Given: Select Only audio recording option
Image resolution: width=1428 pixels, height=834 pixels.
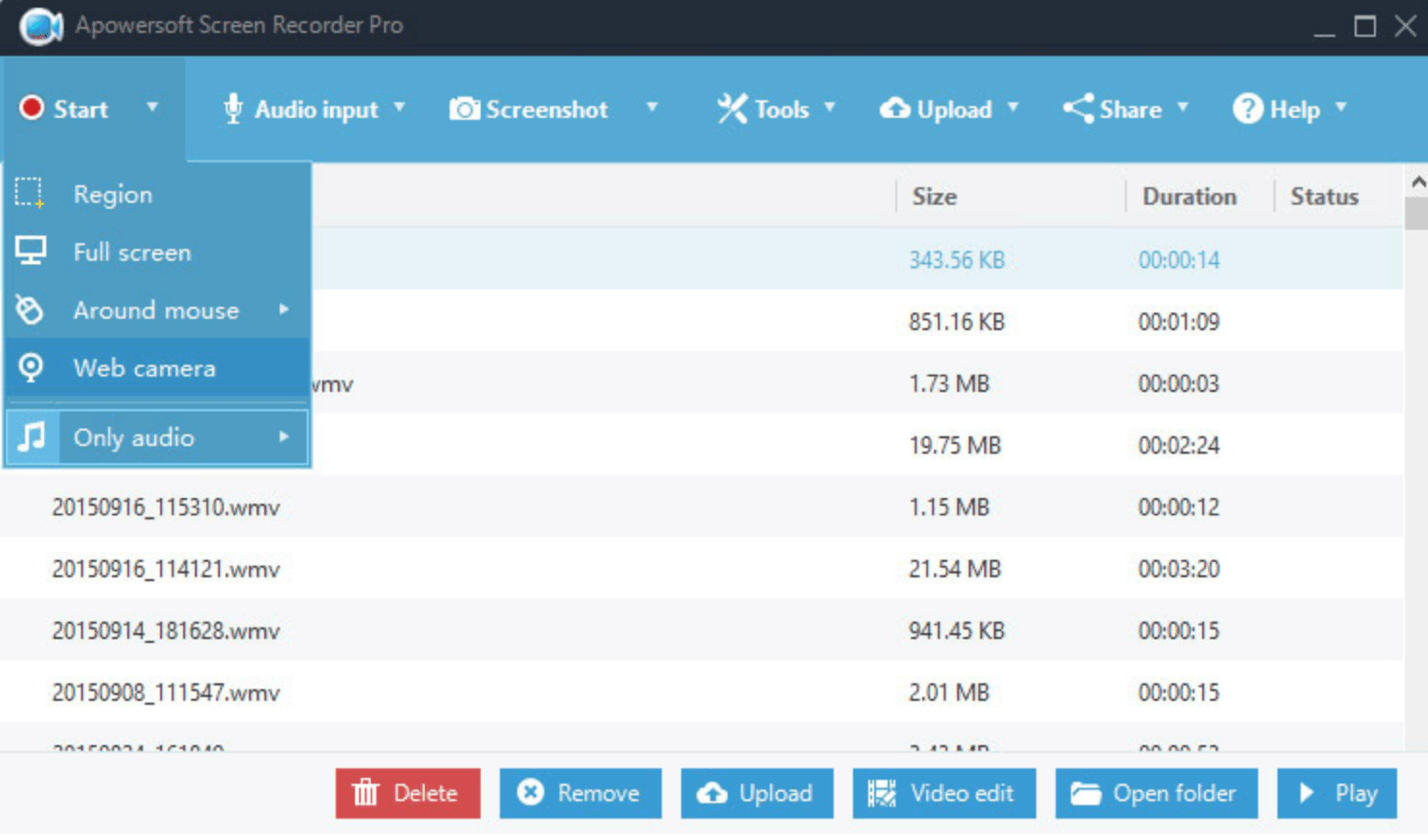Looking at the screenshot, I should [157, 437].
